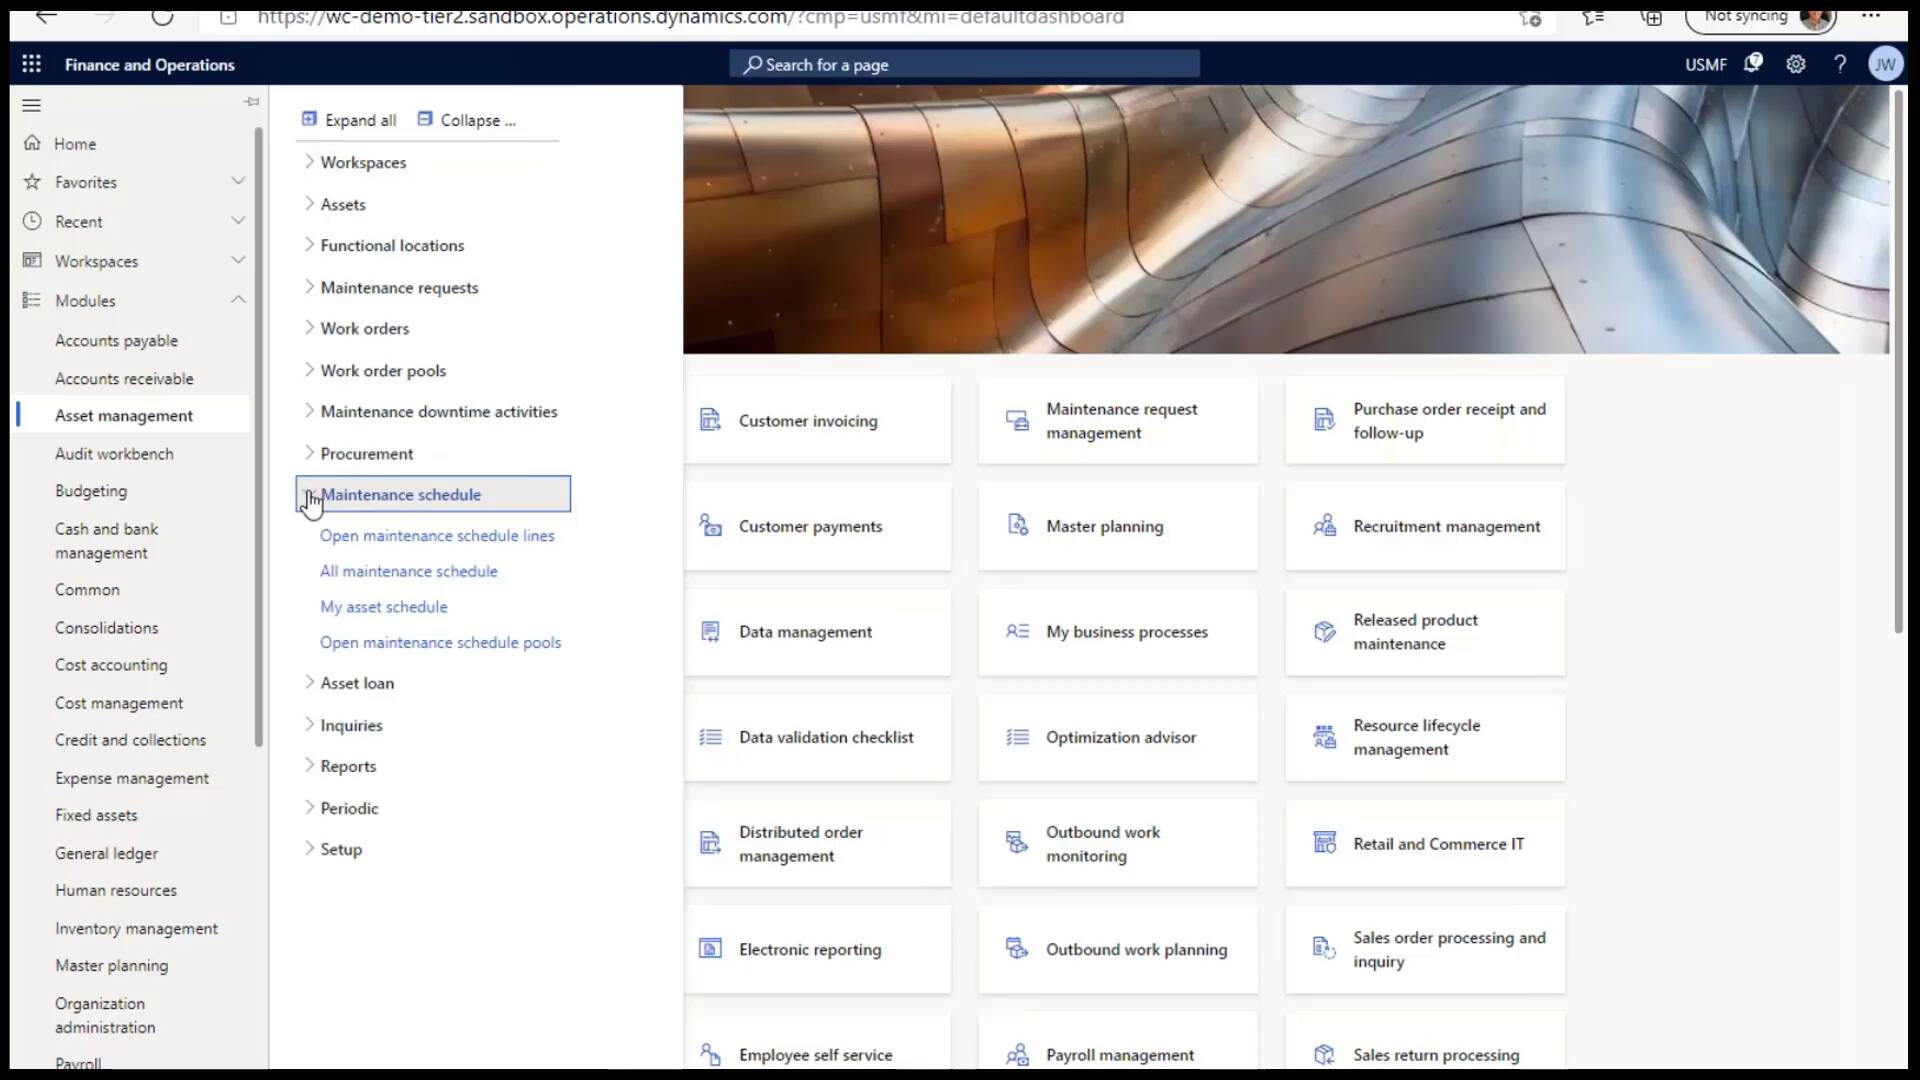Select General ledger module

[106, 853]
